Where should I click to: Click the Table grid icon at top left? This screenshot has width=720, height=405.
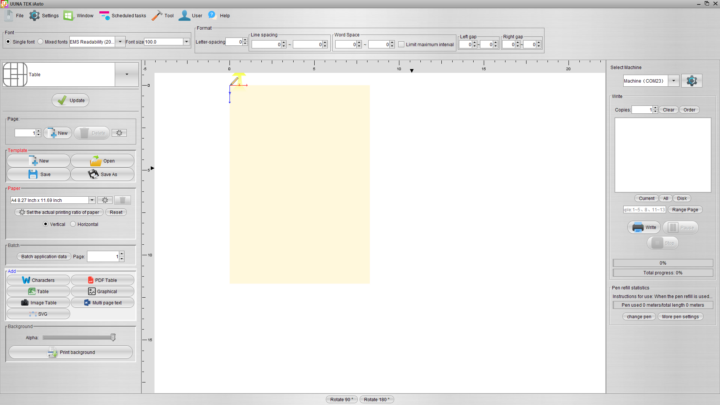15,74
